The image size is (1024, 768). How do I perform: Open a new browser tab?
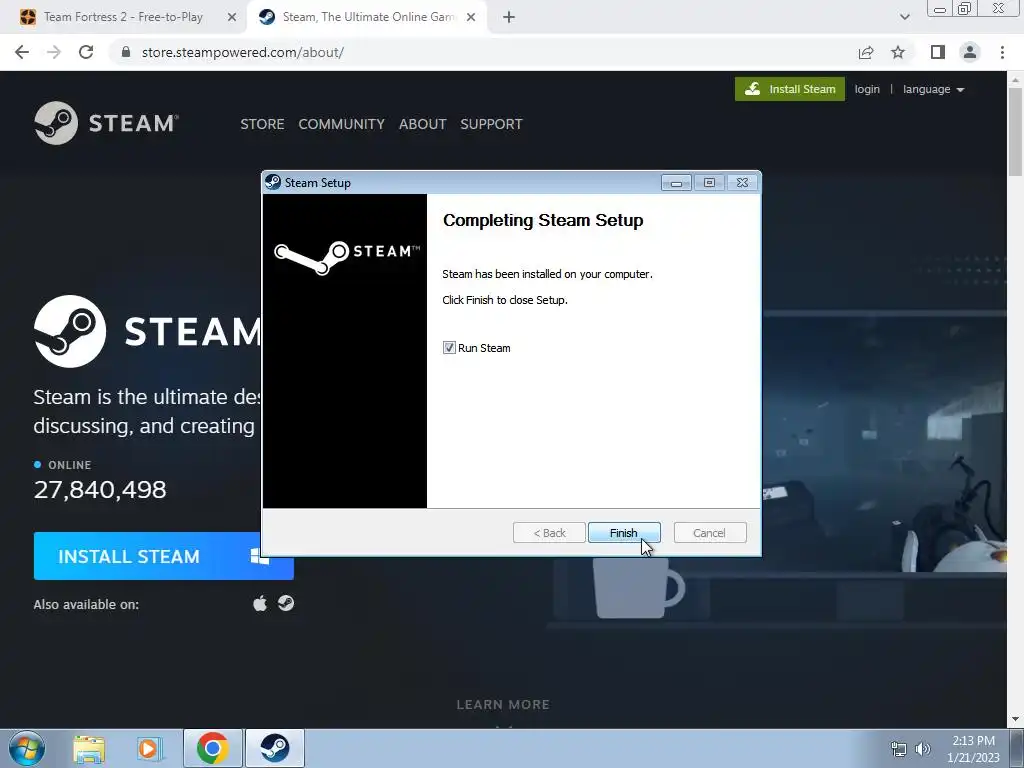pos(509,17)
